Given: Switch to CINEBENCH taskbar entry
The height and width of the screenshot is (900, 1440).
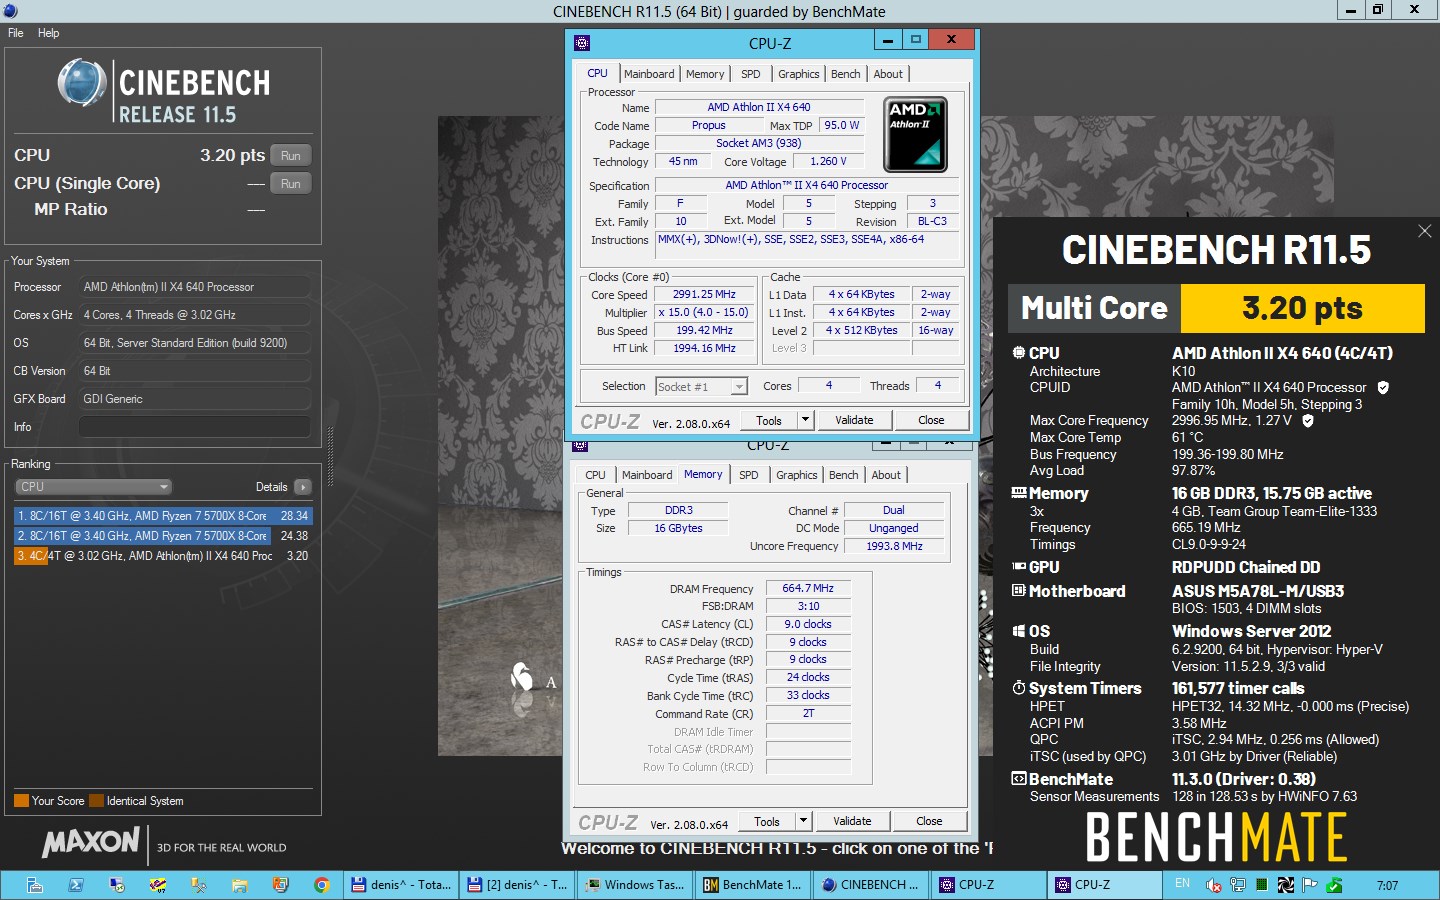Looking at the screenshot, I should point(870,885).
